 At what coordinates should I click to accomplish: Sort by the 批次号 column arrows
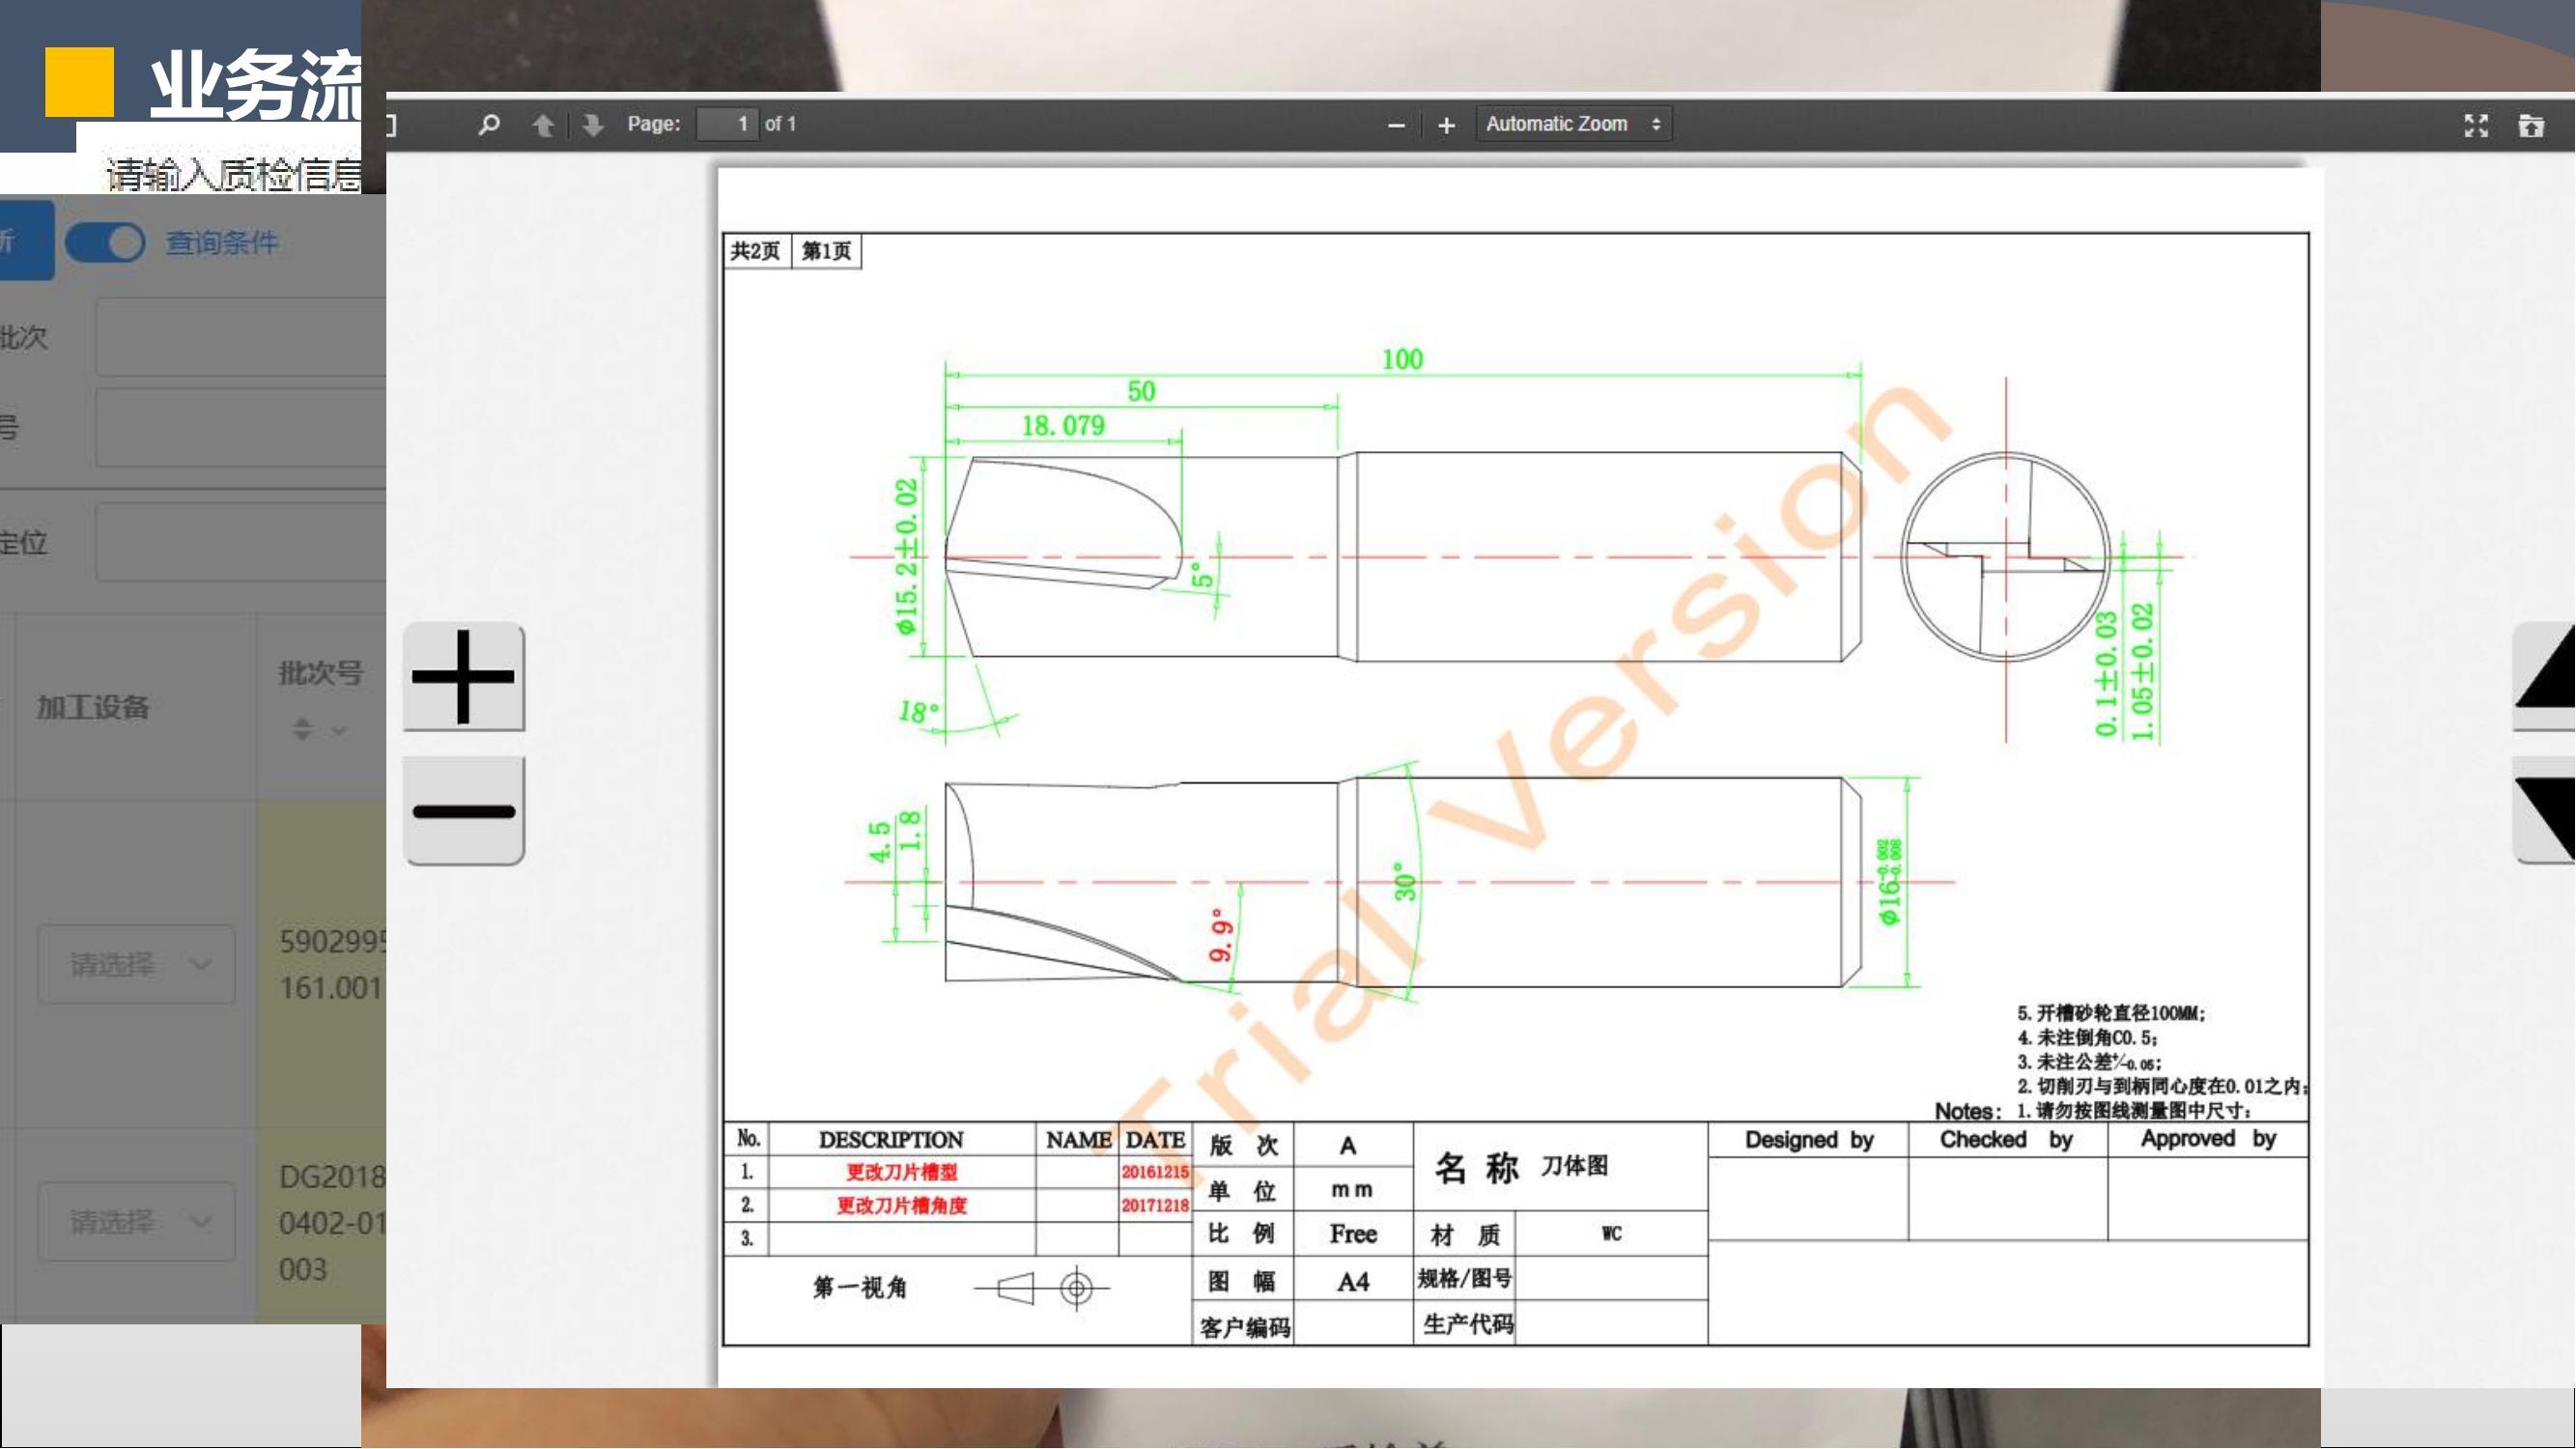click(303, 728)
